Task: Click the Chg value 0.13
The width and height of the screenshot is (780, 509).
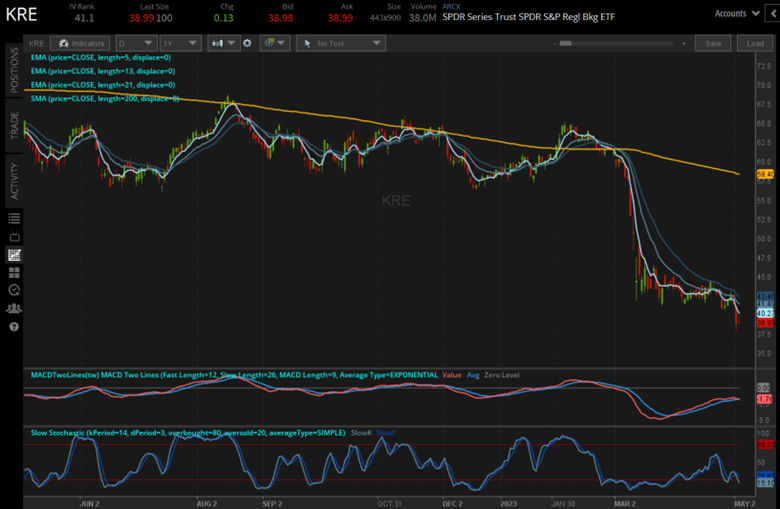Action: 223,18
